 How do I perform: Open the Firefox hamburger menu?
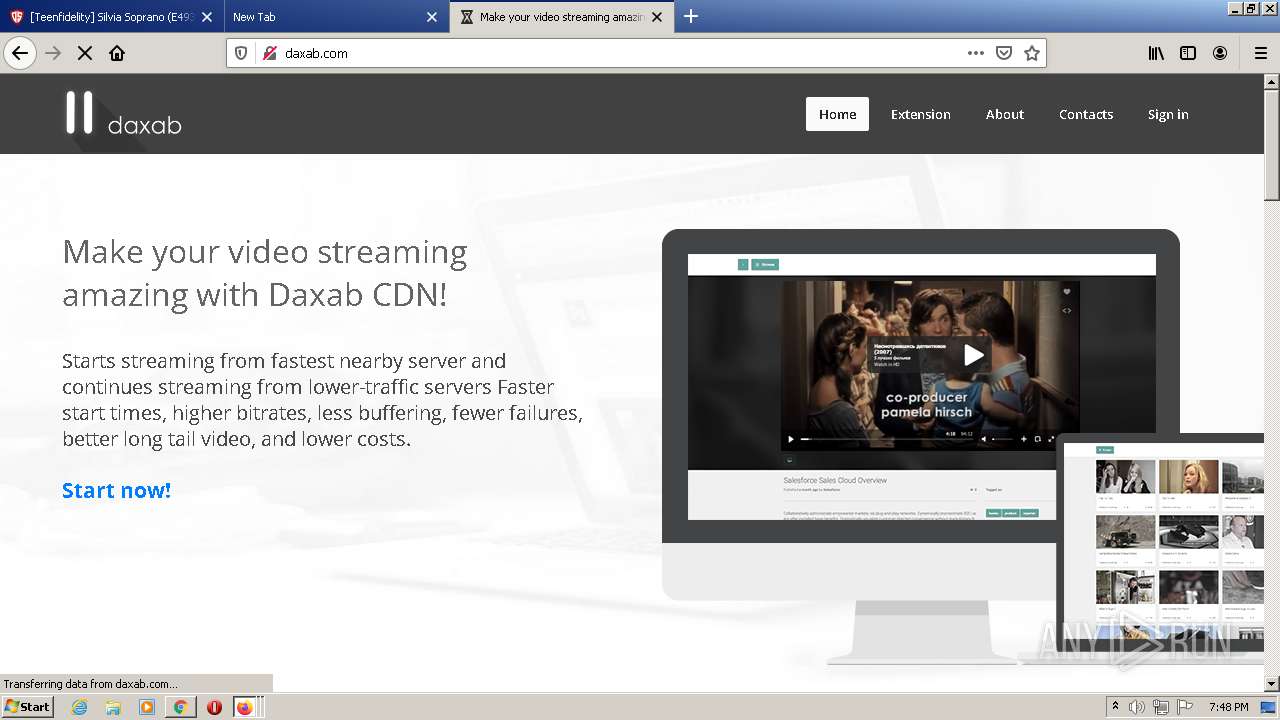point(1260,53)
